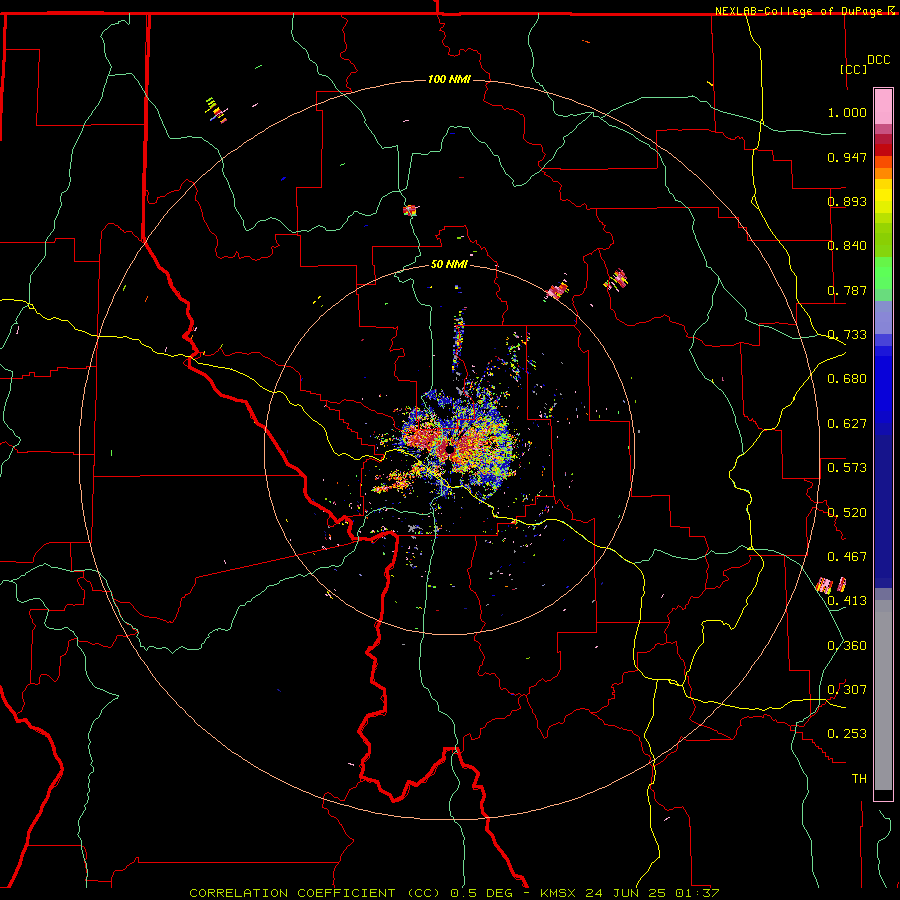
Task: Select the 0.893 scale value
Action: point(847,201)
